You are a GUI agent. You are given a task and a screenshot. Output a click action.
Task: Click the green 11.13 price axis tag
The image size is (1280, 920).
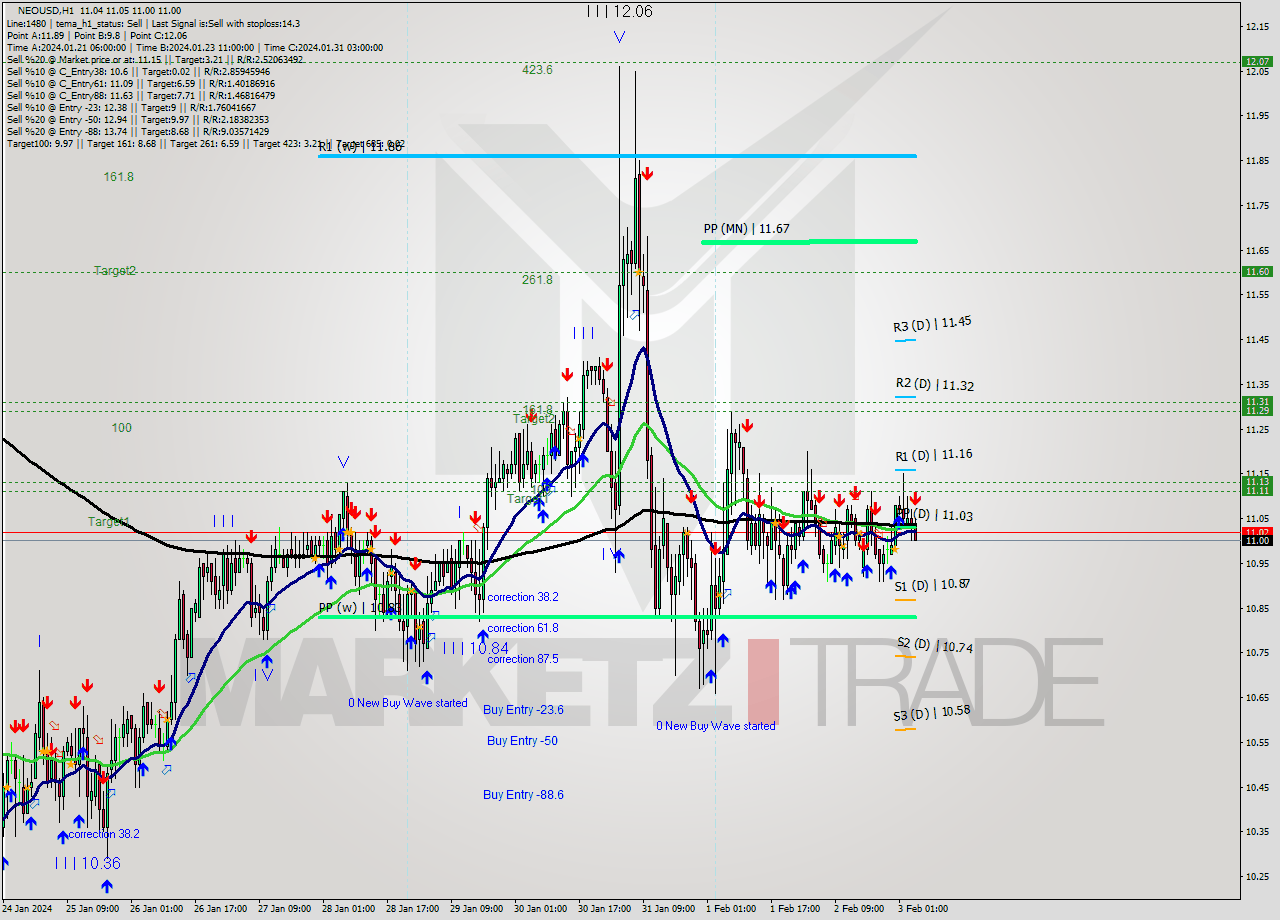[x=1257, y=482]
